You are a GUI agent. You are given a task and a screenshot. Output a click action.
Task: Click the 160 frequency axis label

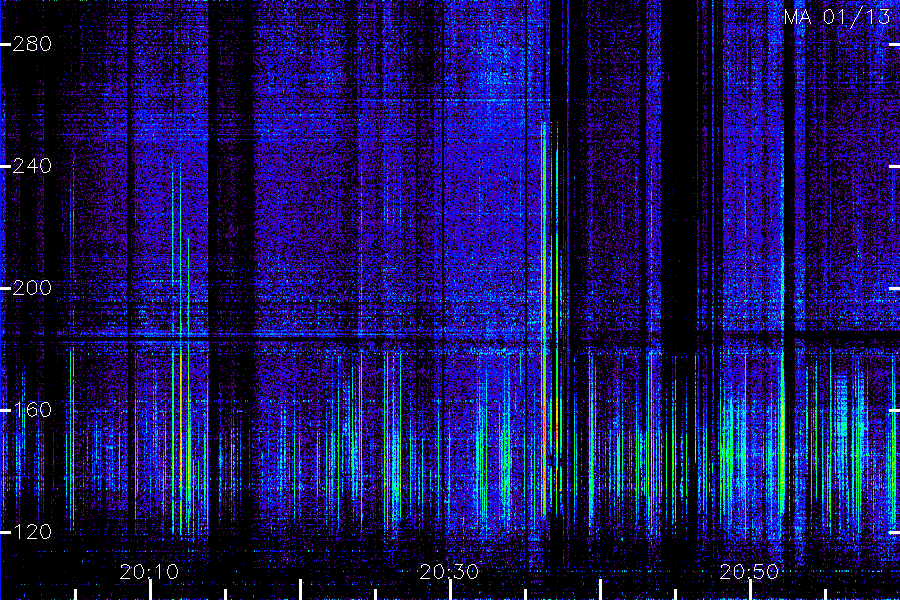pyautogui.click(x=32, y=409)
